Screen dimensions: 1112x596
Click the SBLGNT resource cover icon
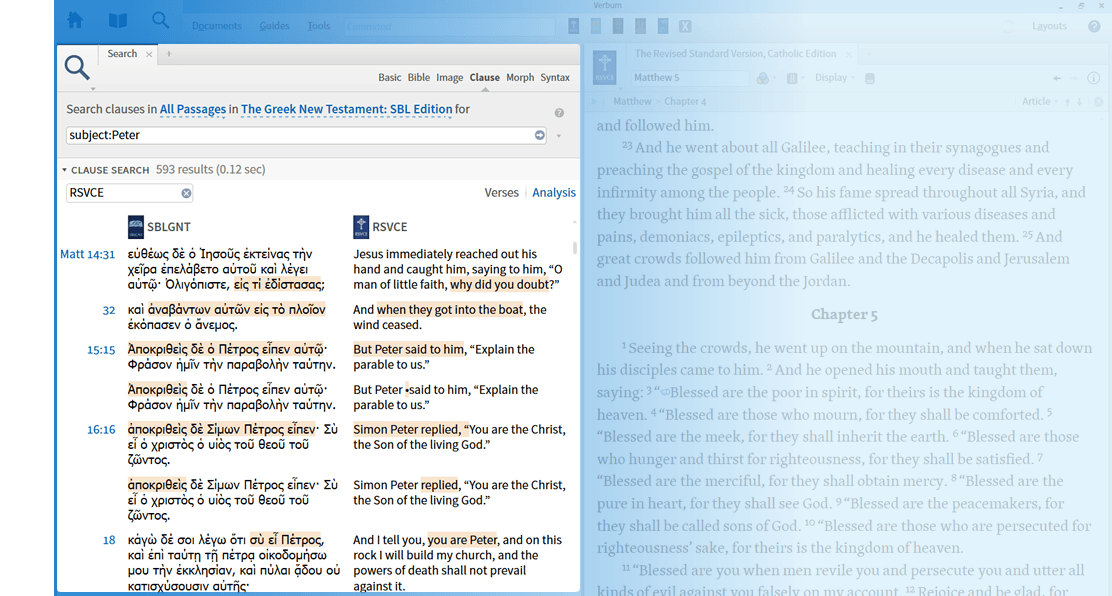tap(135, 227)
